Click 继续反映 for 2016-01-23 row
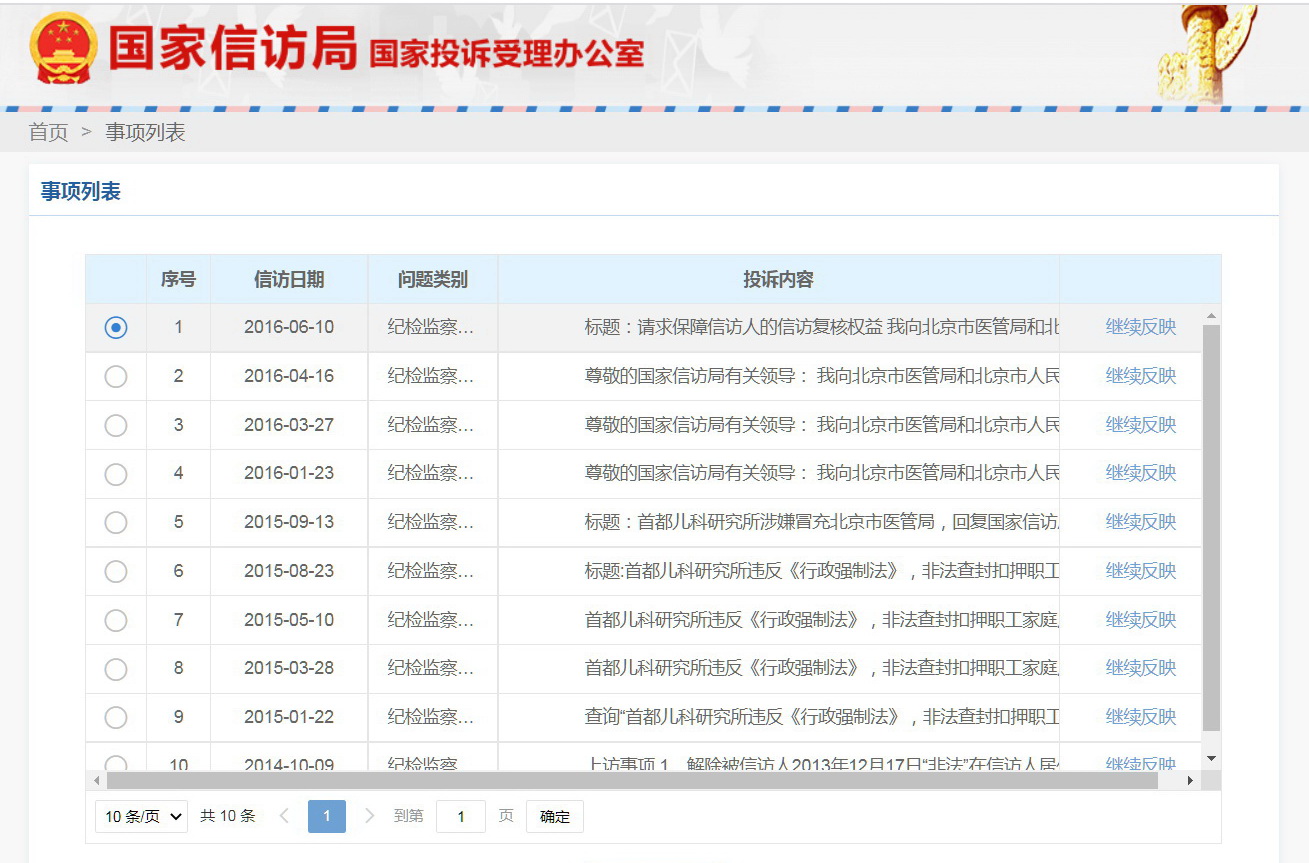 coord(1141,473)
